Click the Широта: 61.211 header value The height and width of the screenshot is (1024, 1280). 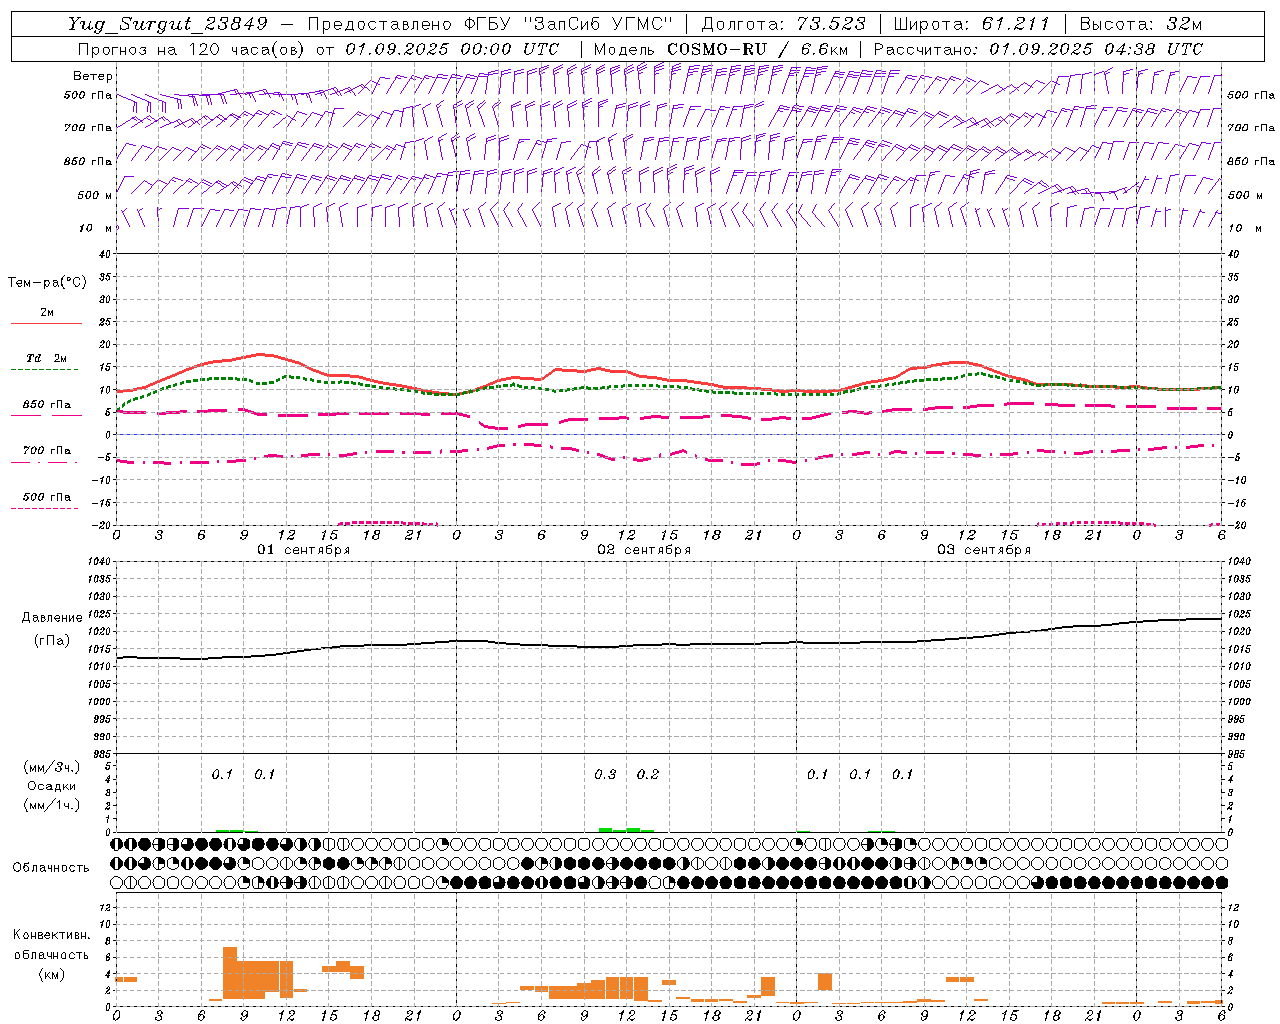(x=971, y=24)
